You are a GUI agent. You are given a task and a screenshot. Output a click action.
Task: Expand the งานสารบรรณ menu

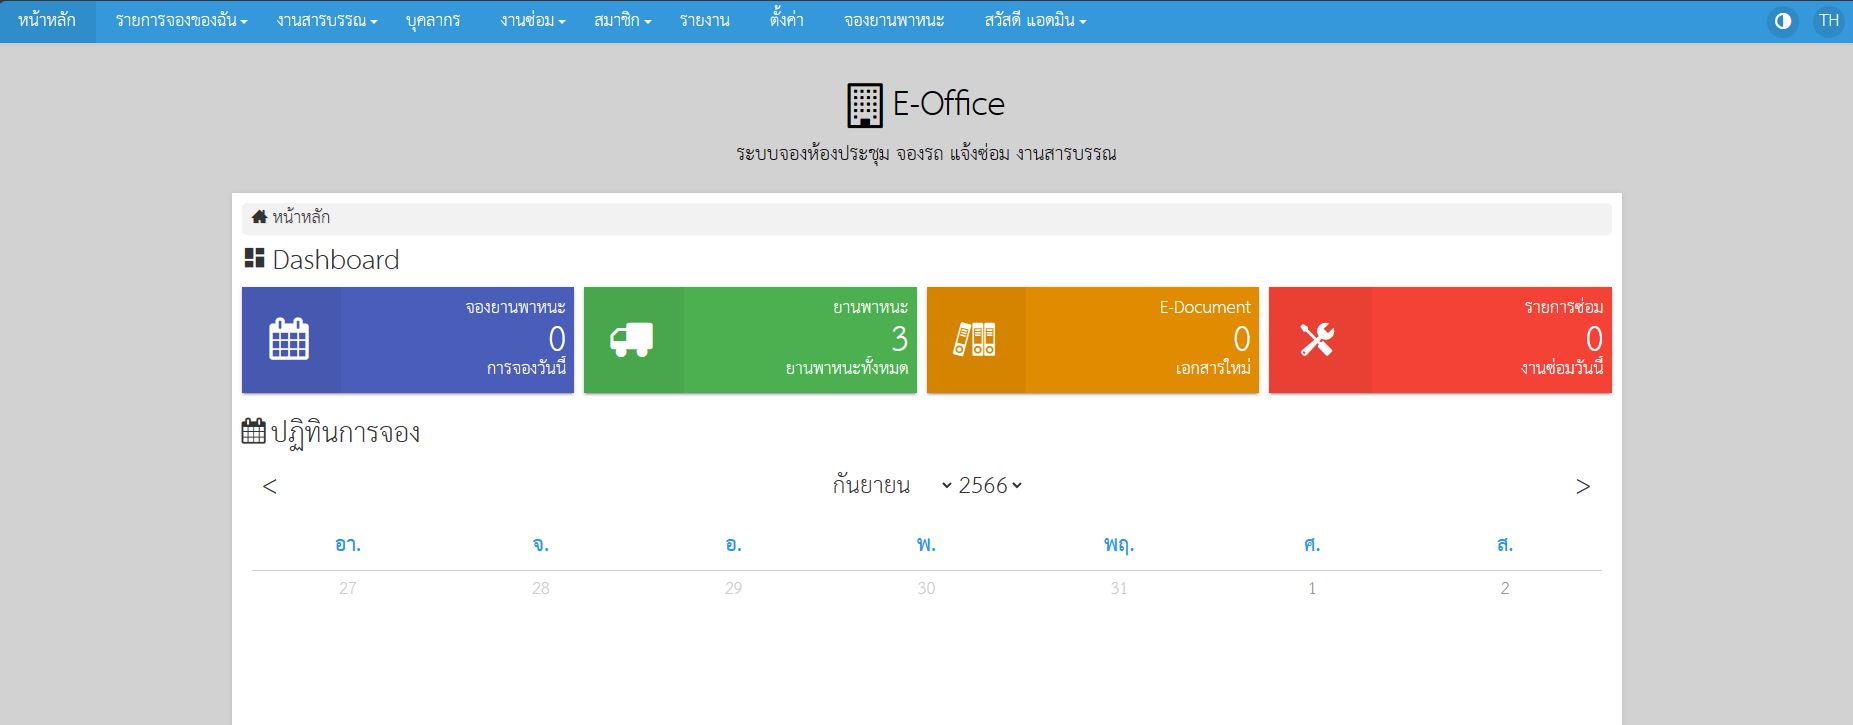pos(327,21)
